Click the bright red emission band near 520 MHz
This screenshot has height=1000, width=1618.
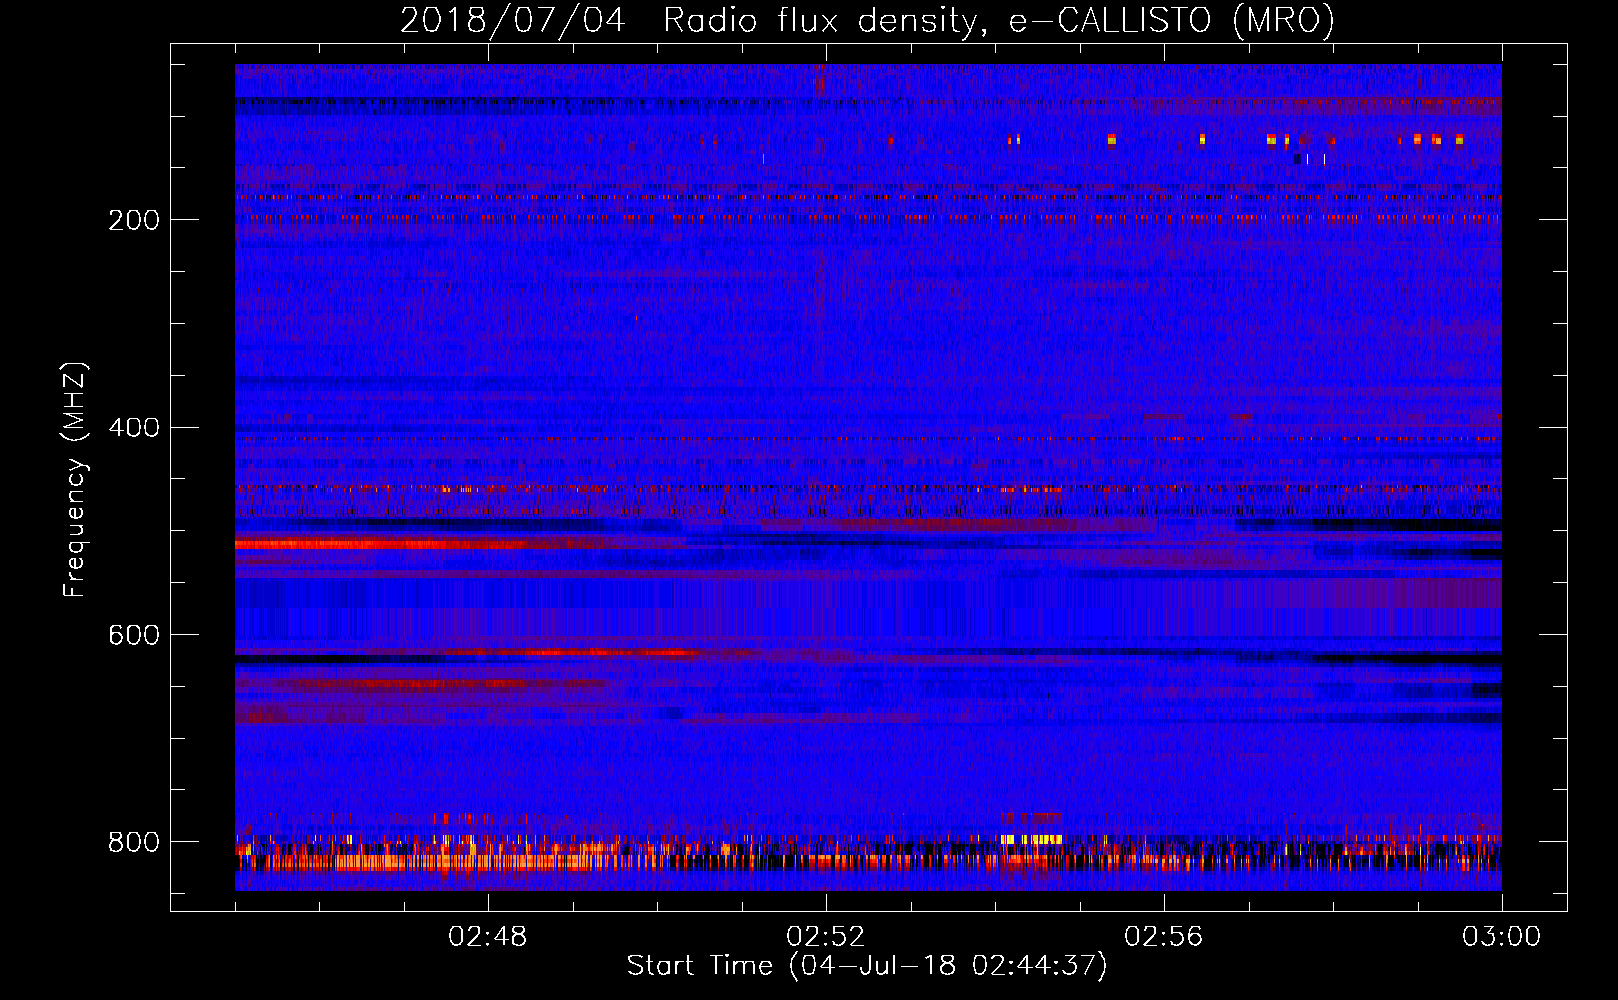[x=380, y=545]
